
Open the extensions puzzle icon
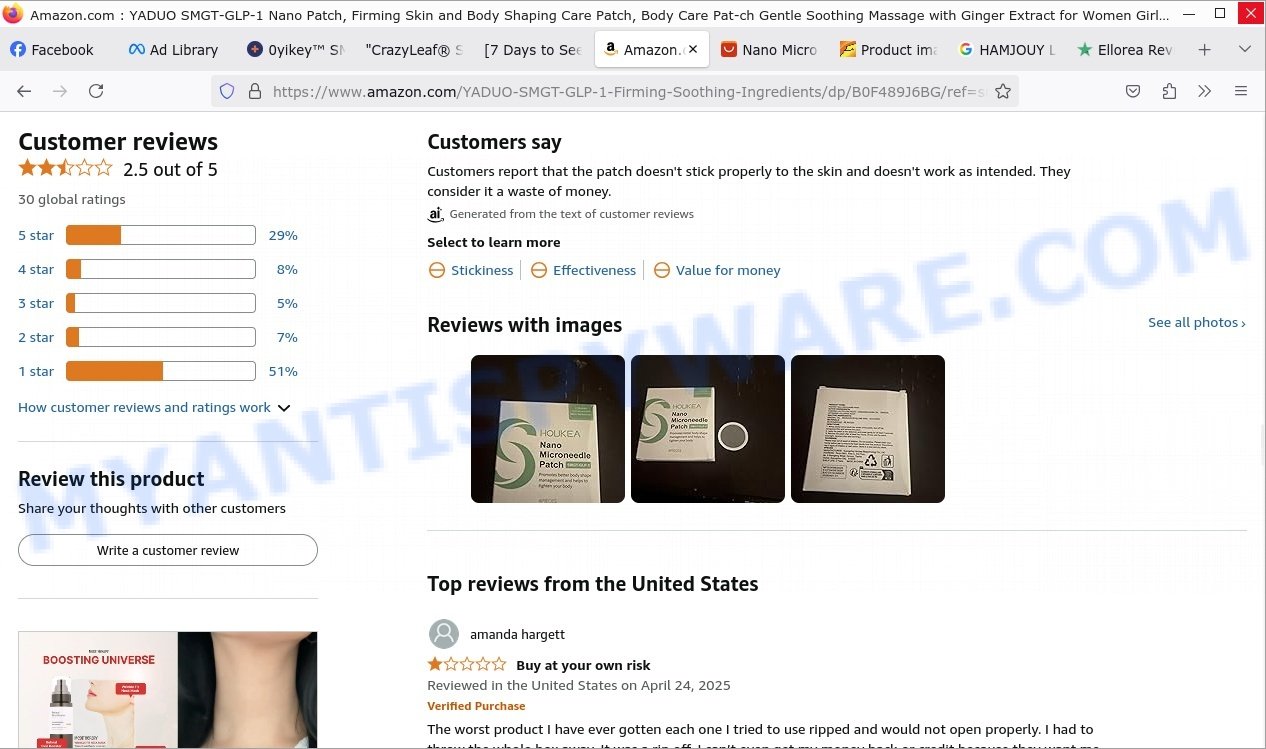point(1169,91)
